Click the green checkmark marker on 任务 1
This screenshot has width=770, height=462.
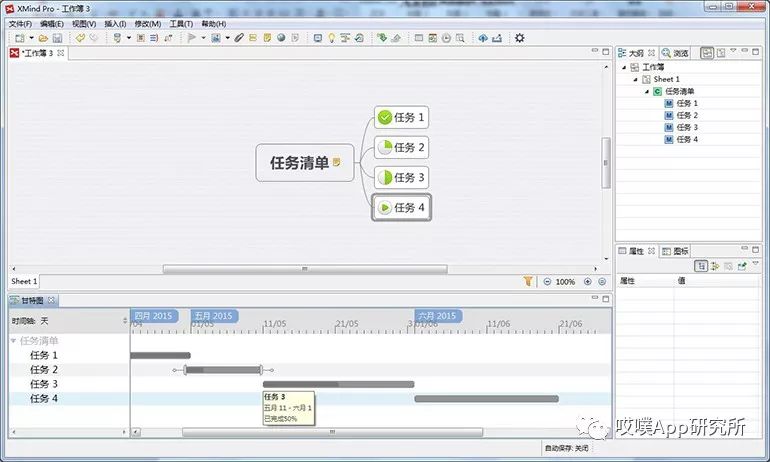[384, 118]
